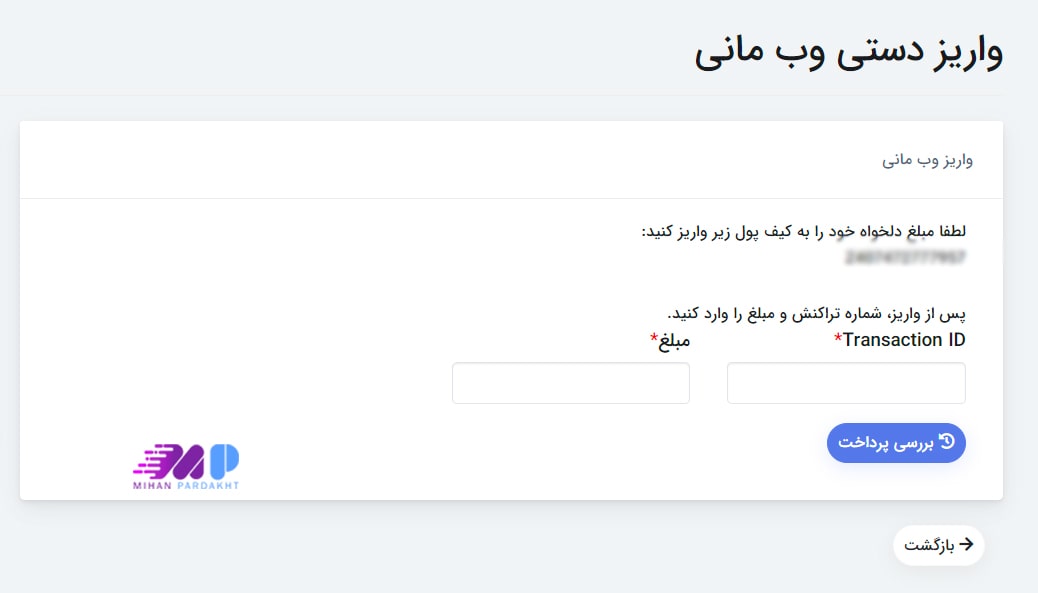Click the بازگشت button to go back

pyautogui.click(x=937, y=545)
